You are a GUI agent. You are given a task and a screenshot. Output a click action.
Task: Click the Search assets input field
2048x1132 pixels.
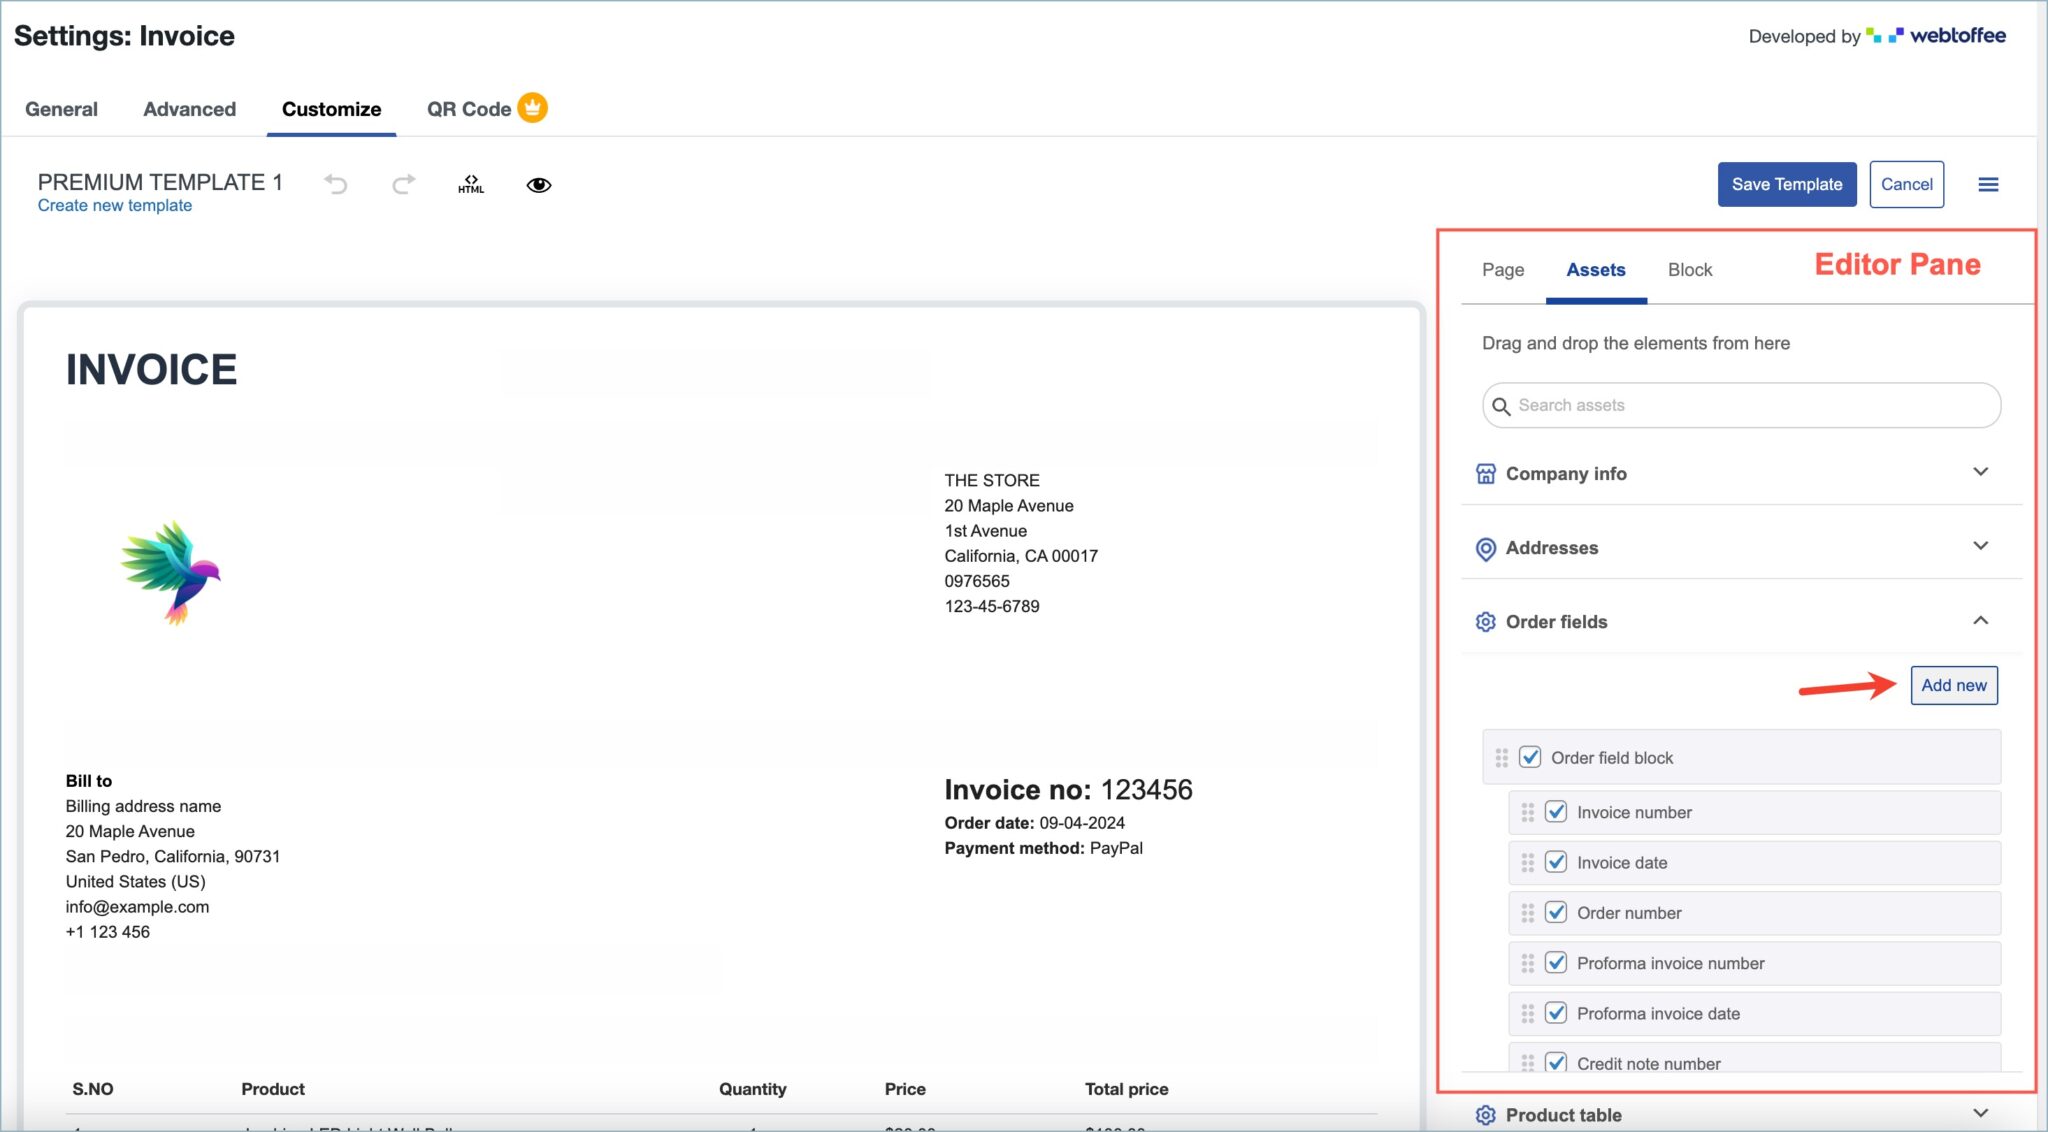coord(1741,406)
